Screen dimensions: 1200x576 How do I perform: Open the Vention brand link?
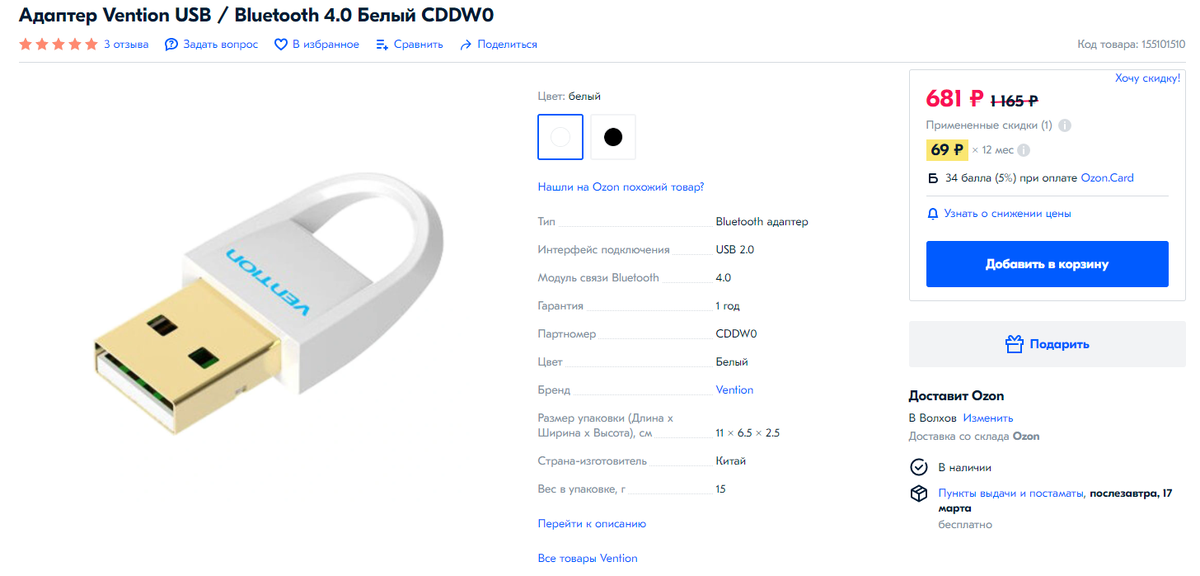[x=735, y=390]
